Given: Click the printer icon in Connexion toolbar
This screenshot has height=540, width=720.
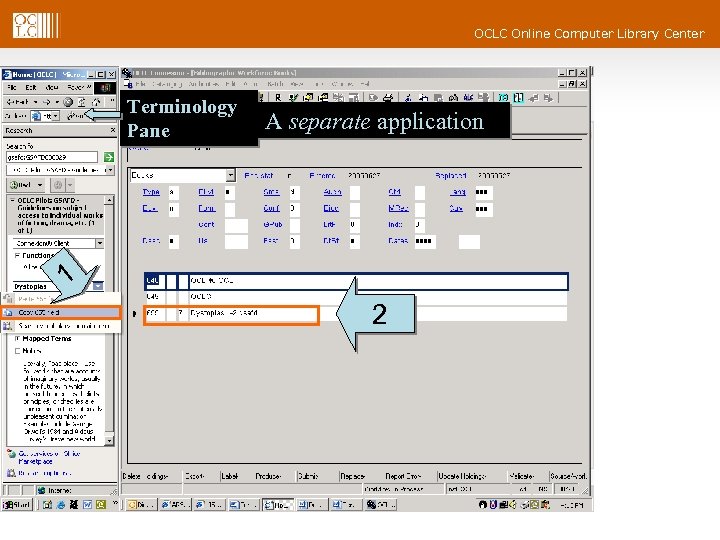Looking at the screenshot, I should coord(388,97).
